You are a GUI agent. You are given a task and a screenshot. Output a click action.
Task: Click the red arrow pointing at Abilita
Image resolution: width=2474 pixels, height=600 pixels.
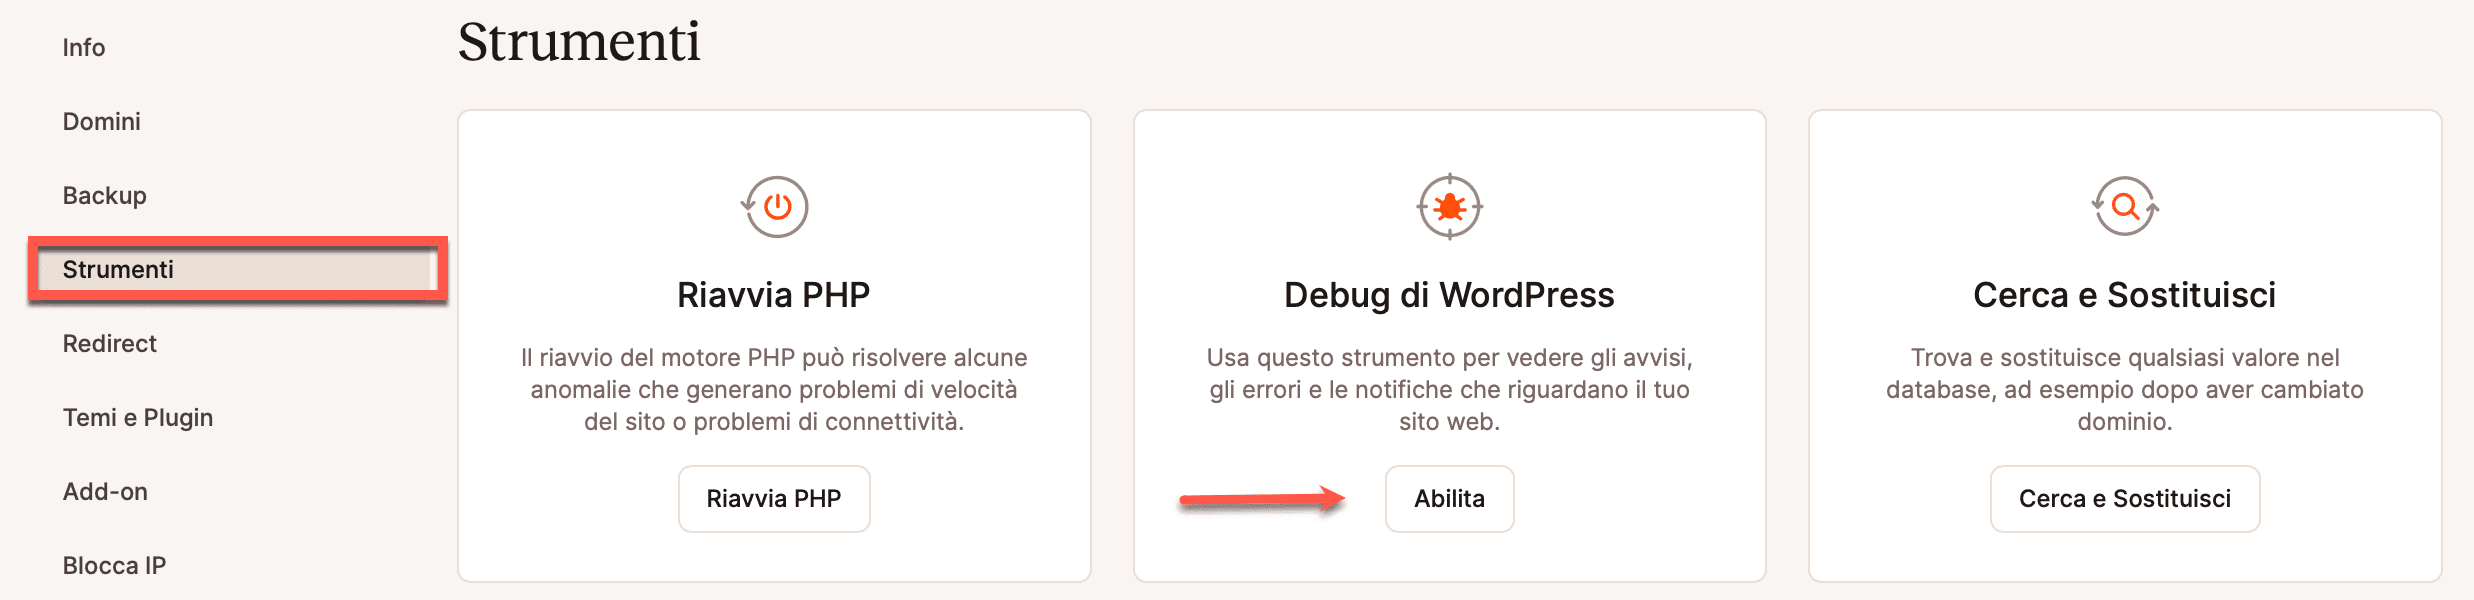click(1260, 498)
